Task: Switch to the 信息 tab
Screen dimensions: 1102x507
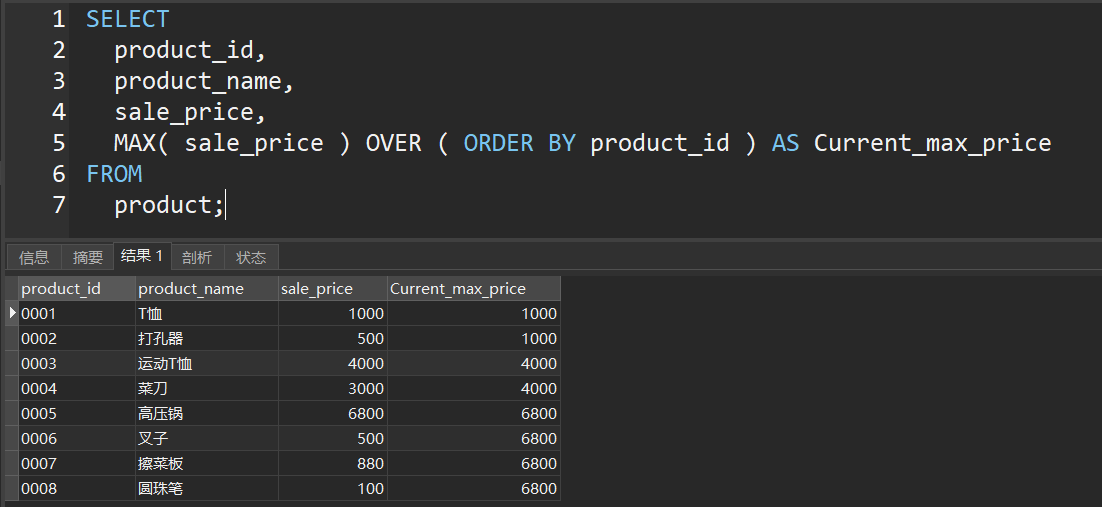Action: (34, 257)
